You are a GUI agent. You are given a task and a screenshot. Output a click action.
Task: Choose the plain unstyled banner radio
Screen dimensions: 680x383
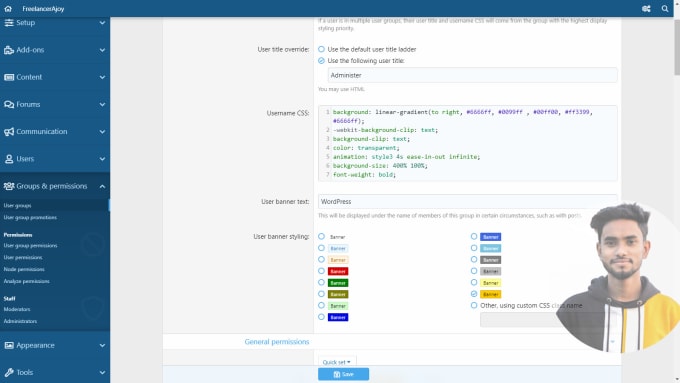click(321, 236)
